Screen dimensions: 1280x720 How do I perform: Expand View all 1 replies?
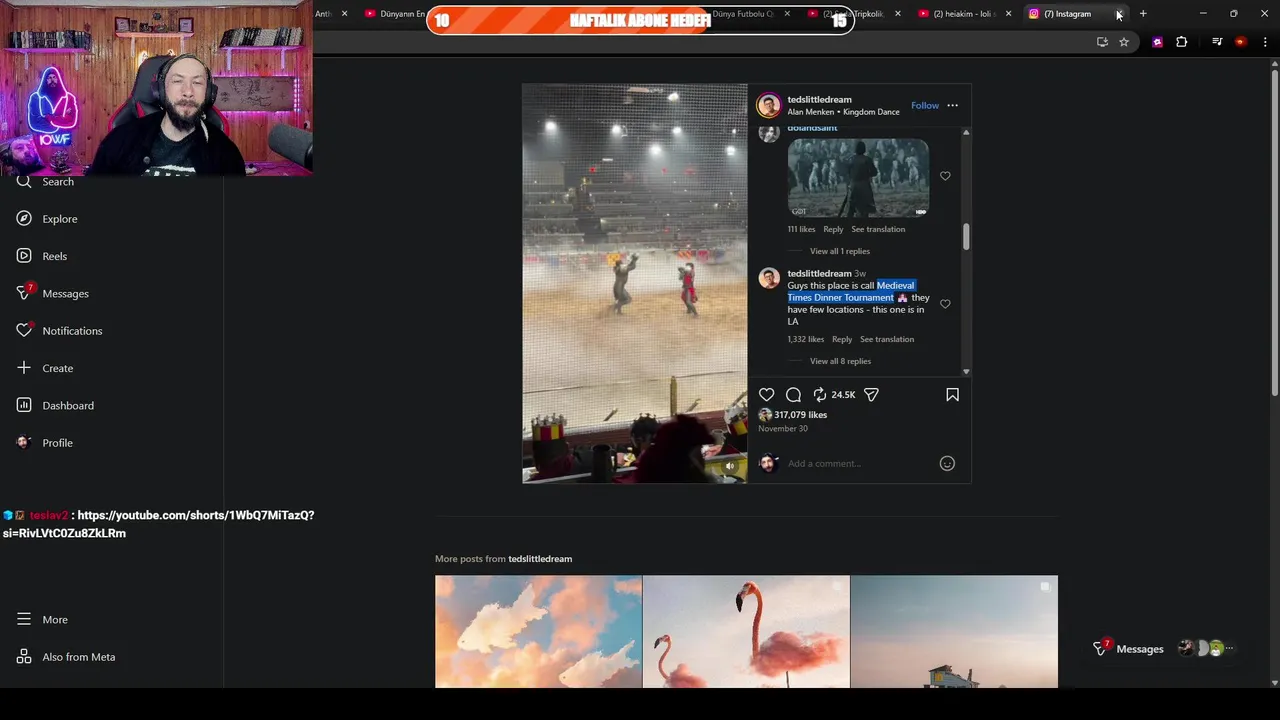(840, 251)
